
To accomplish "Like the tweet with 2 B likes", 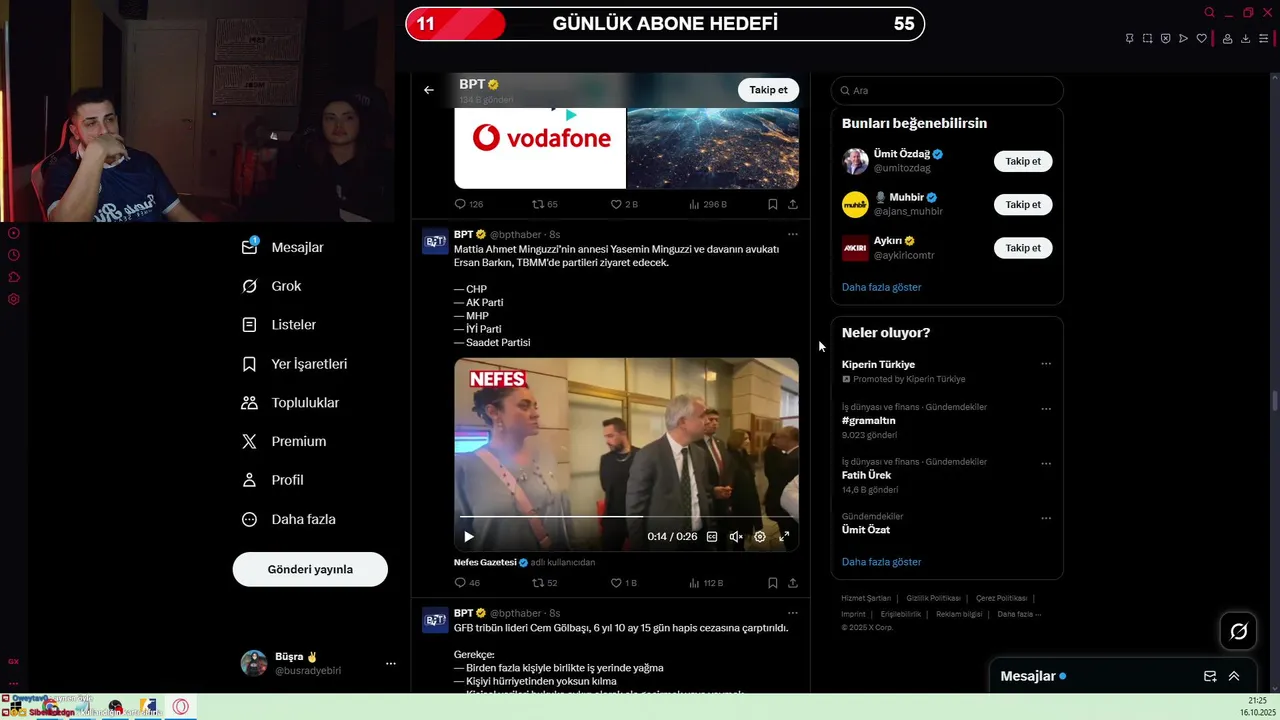I will point(624,204).
